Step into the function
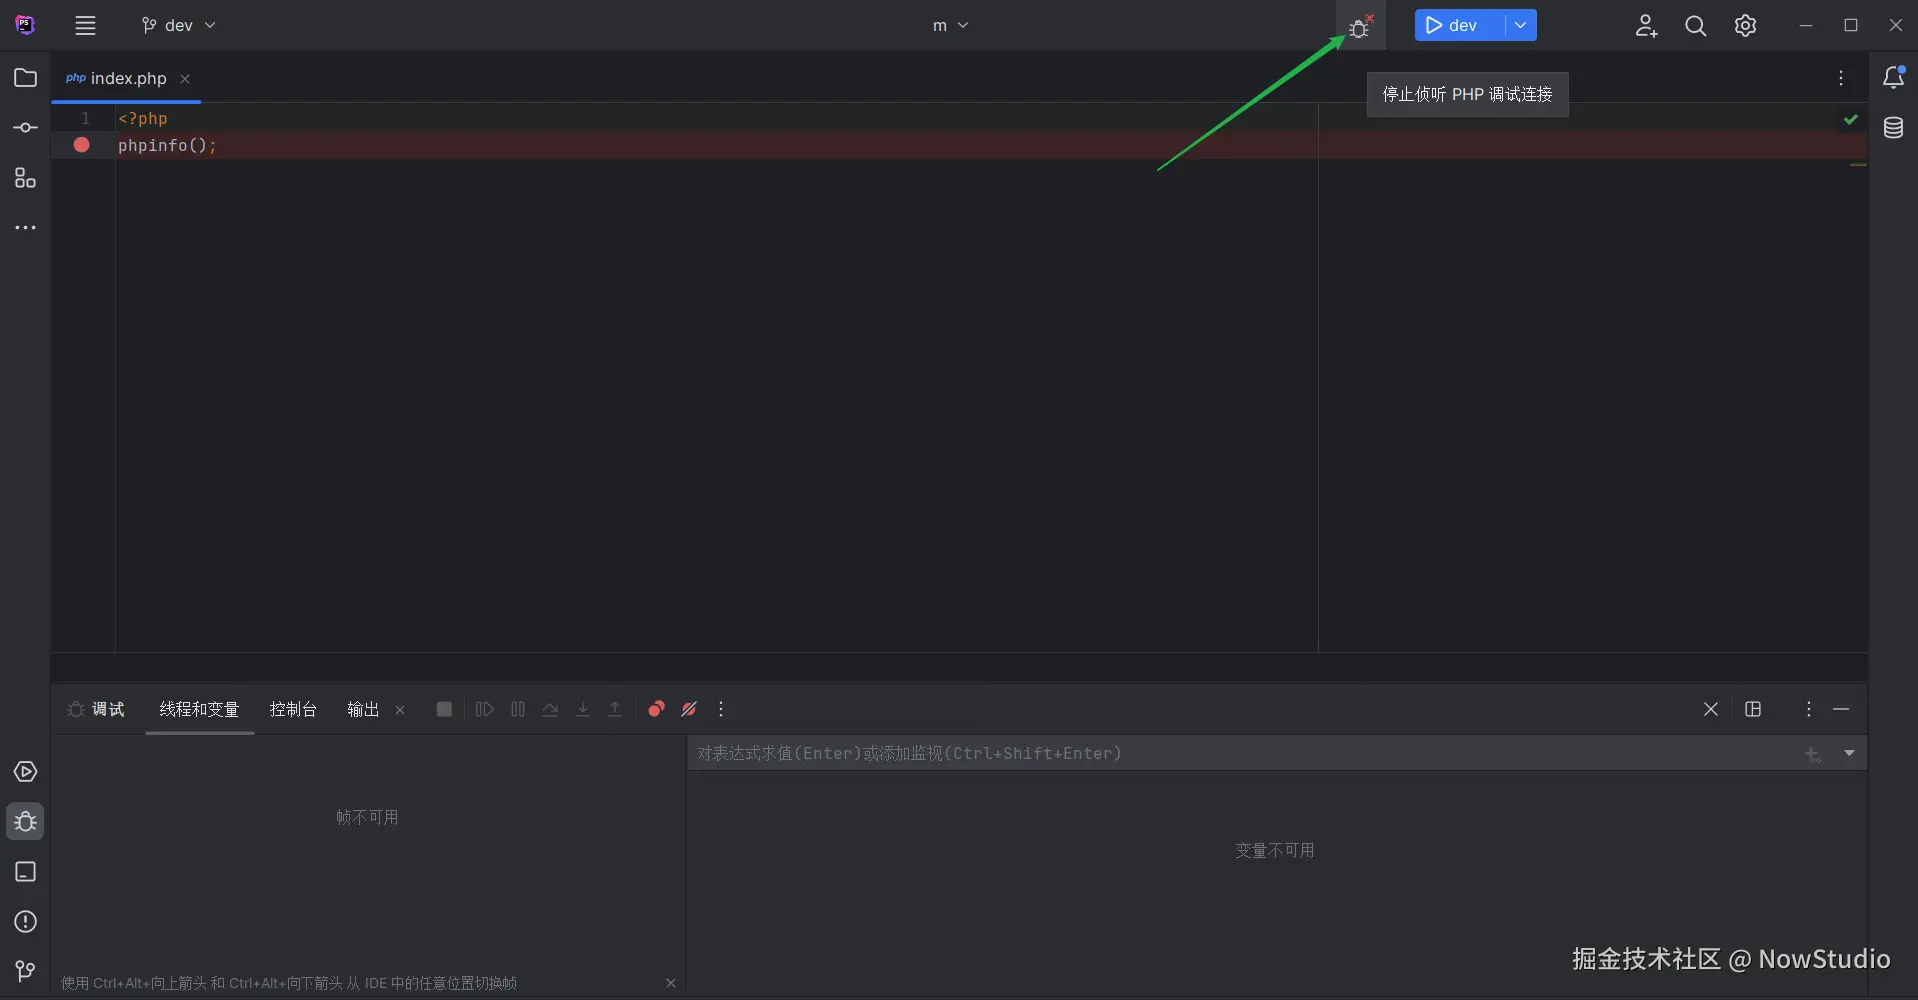Image resolution: width=1918 pixels, height=1000 pixels. coord(583,709)
